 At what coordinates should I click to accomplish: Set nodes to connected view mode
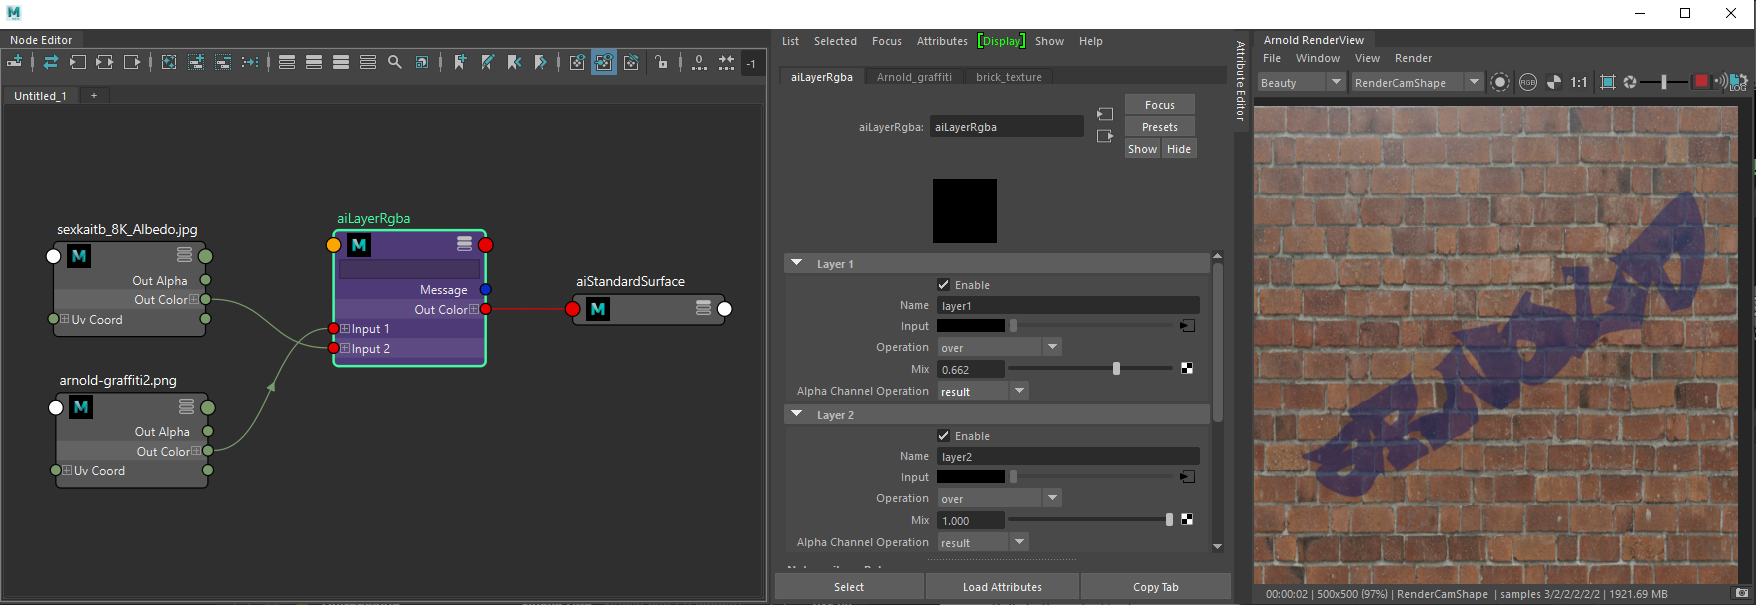click(x=314, y=62)
